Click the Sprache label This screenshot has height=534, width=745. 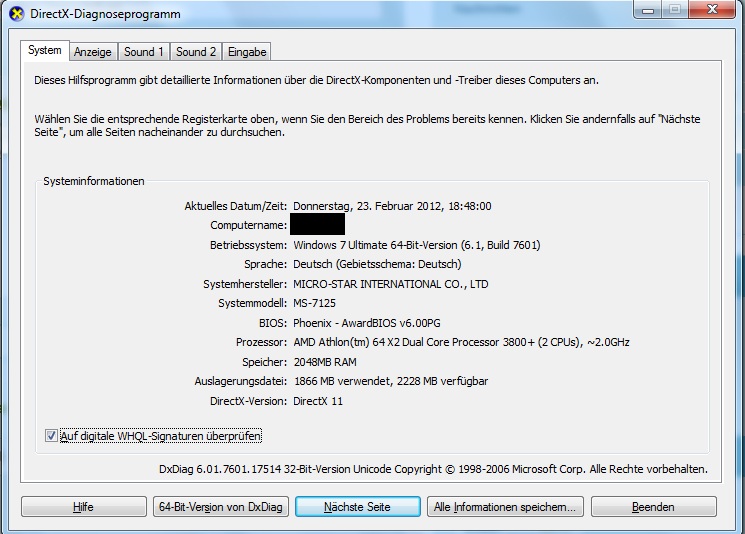(x=266, y=264)
